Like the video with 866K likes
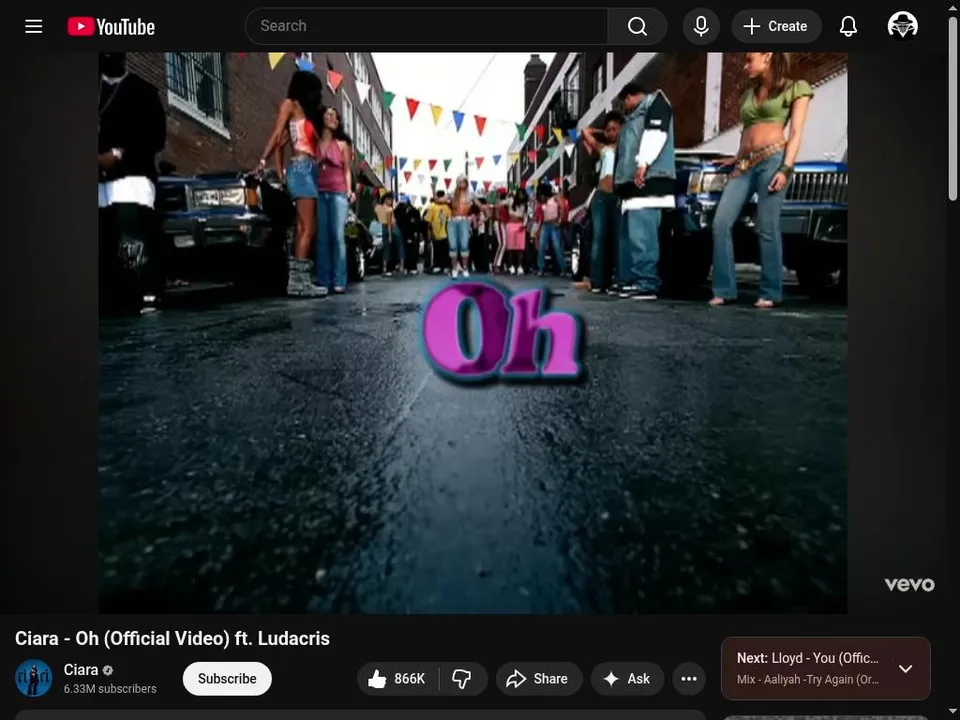Image resolution: width=960 pixels, height=720 pixels. coord(397,678)
